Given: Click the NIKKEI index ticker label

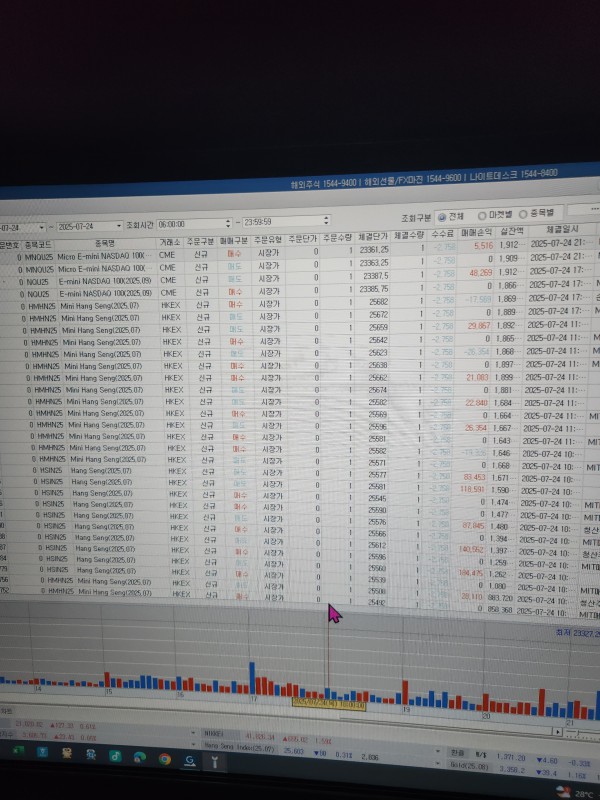Looking at the screenshot, I should [213, 734].
